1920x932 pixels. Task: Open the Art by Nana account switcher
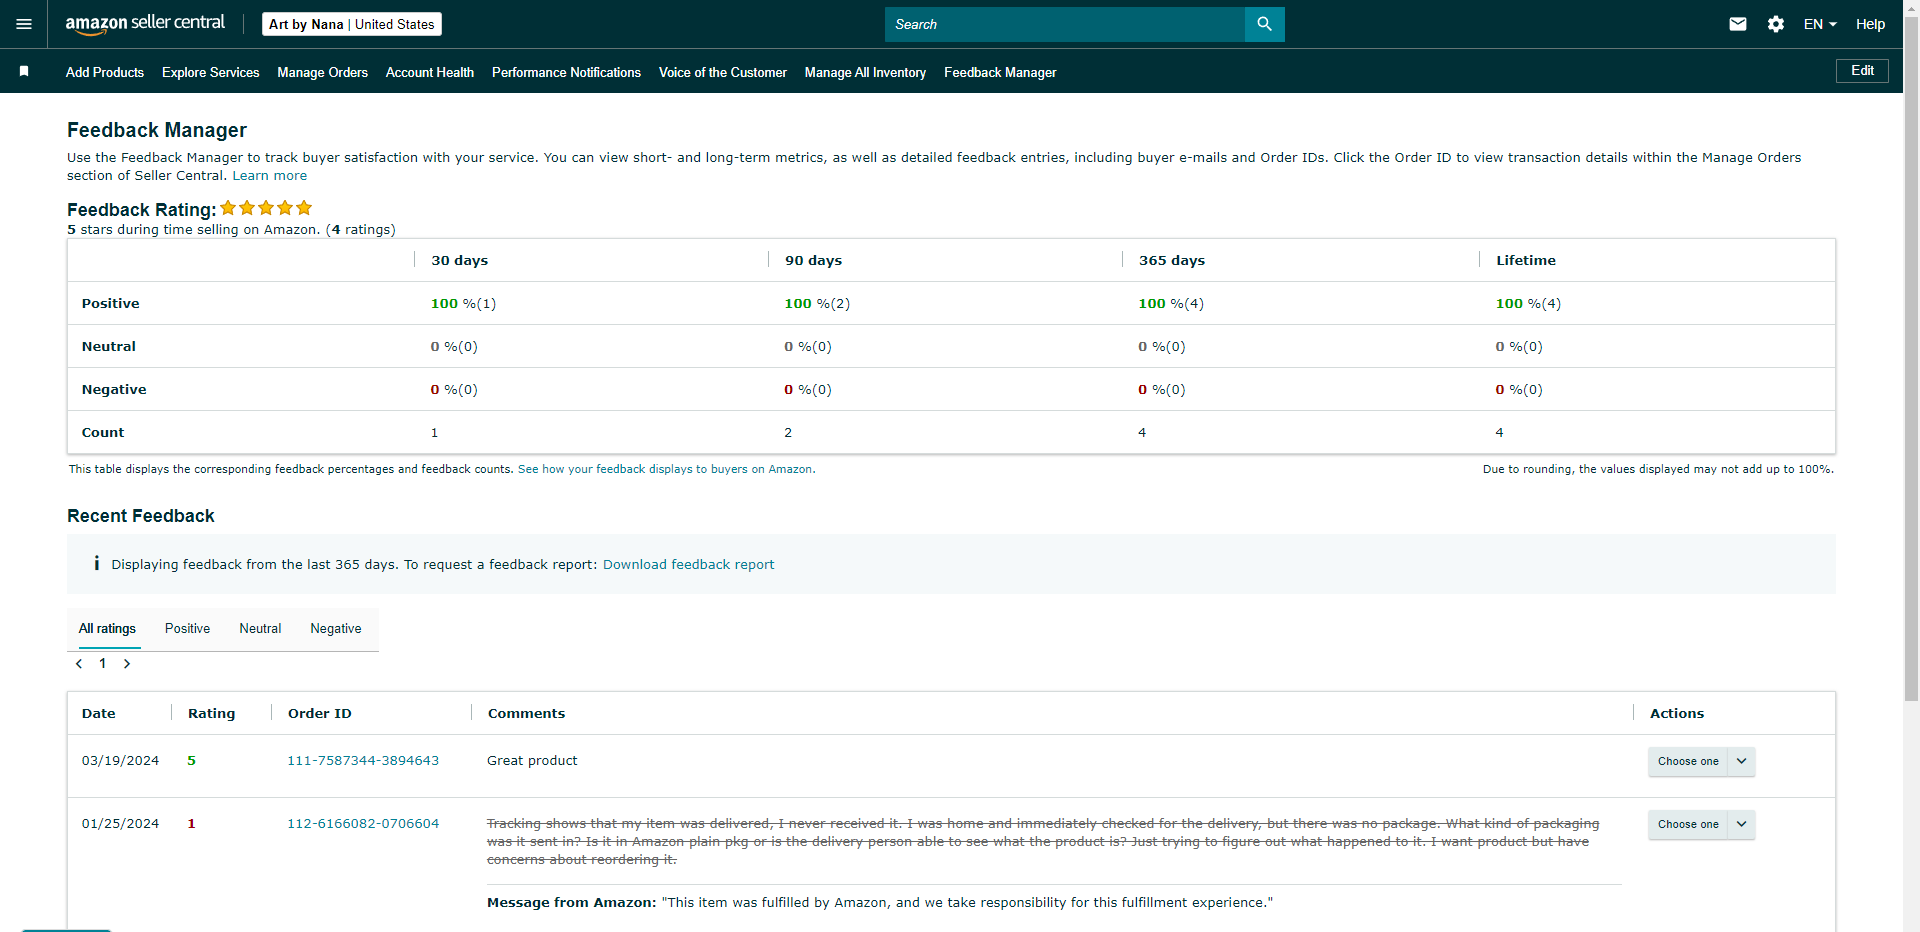coord(352,24)
